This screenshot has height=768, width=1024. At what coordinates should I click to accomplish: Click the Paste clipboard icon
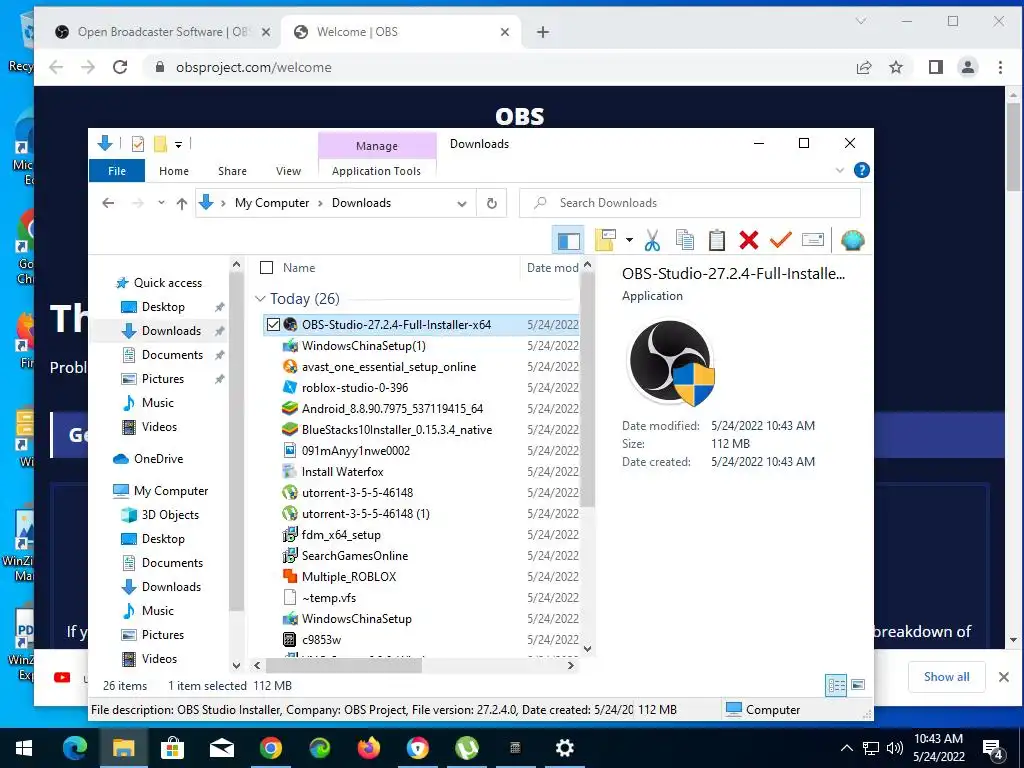pyautogui.click(x=716, y=240)
